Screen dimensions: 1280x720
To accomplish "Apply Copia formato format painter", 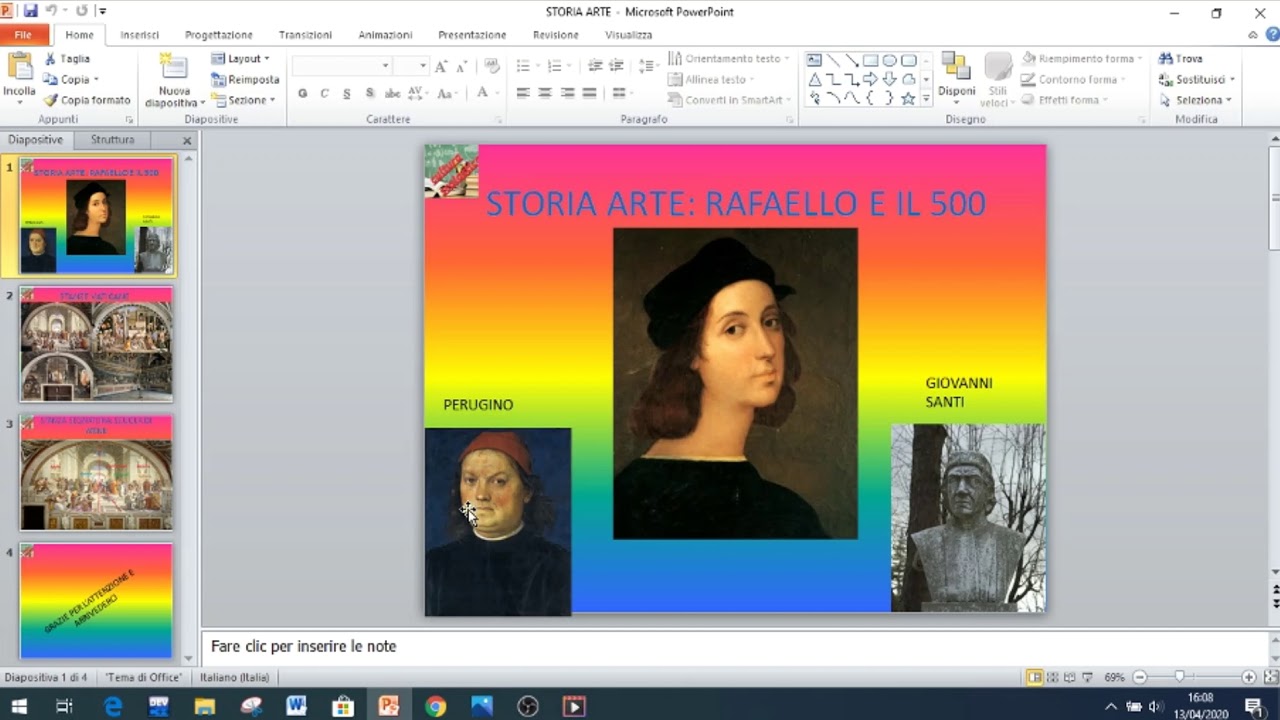I will tap(87, 100).
